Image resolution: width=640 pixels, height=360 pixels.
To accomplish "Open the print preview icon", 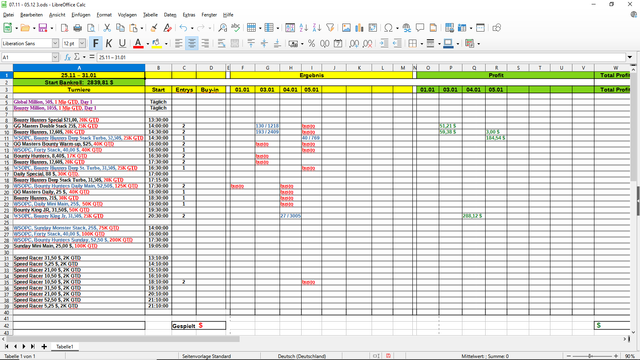I will tap(91, 28).
